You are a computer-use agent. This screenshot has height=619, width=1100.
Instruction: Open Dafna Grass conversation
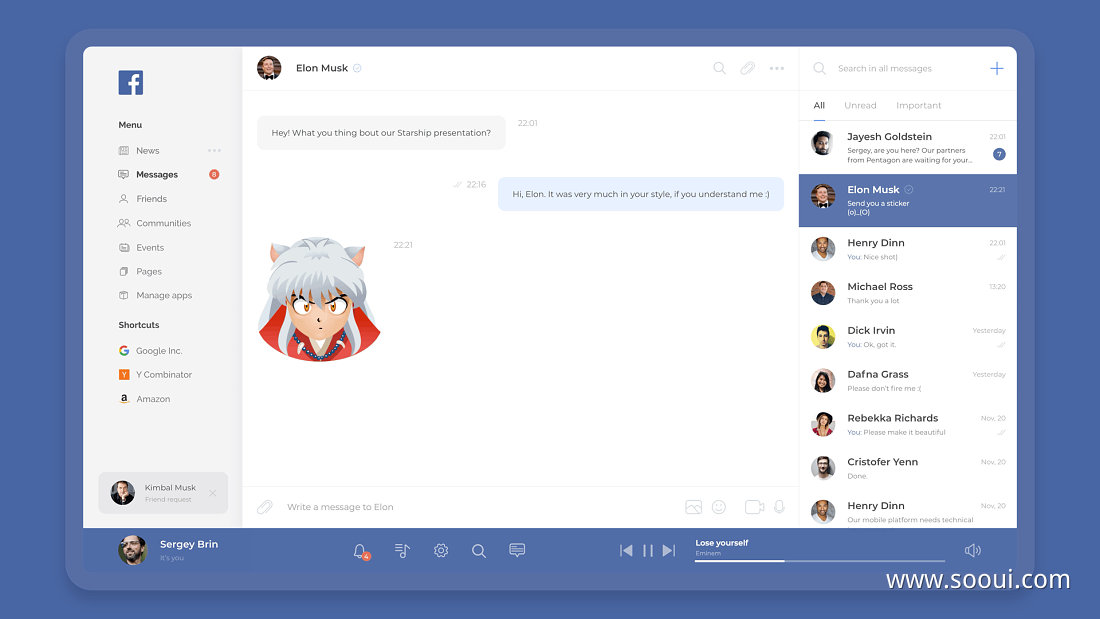[908, 380]
